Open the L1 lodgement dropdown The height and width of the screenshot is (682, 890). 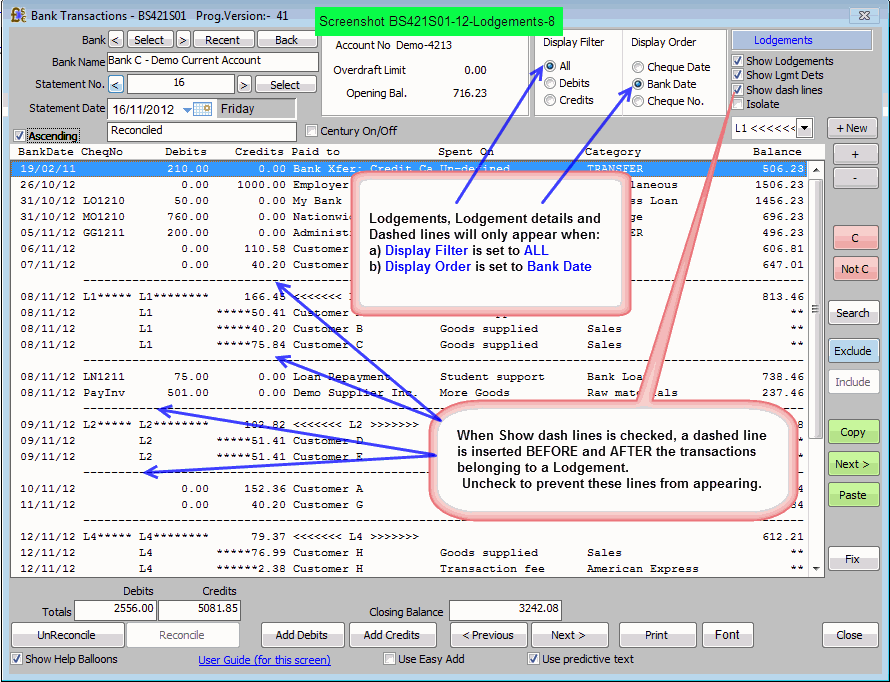coord(804,128)
